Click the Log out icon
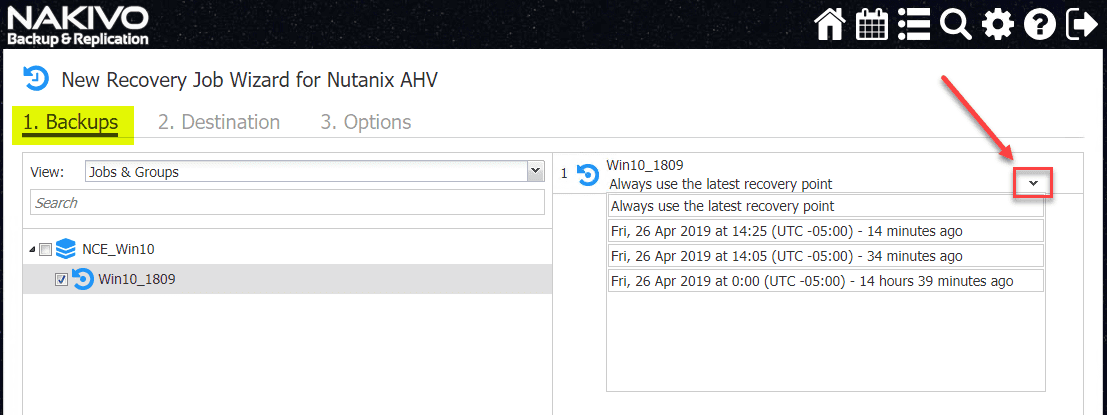1107x415 pixels. tap(1081, 24)
